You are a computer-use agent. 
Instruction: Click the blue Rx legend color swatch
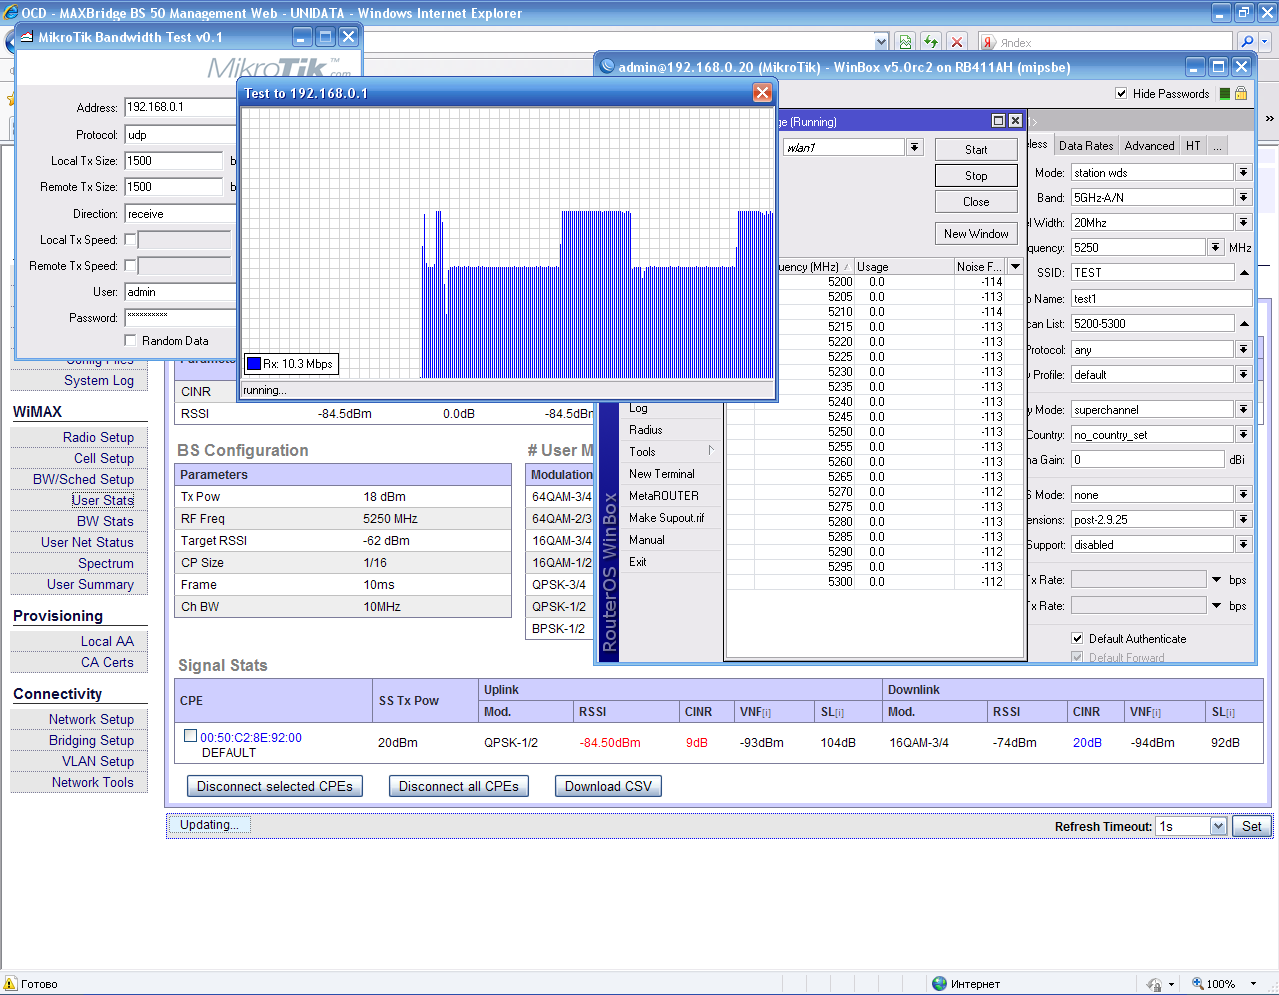click(254, 364)
